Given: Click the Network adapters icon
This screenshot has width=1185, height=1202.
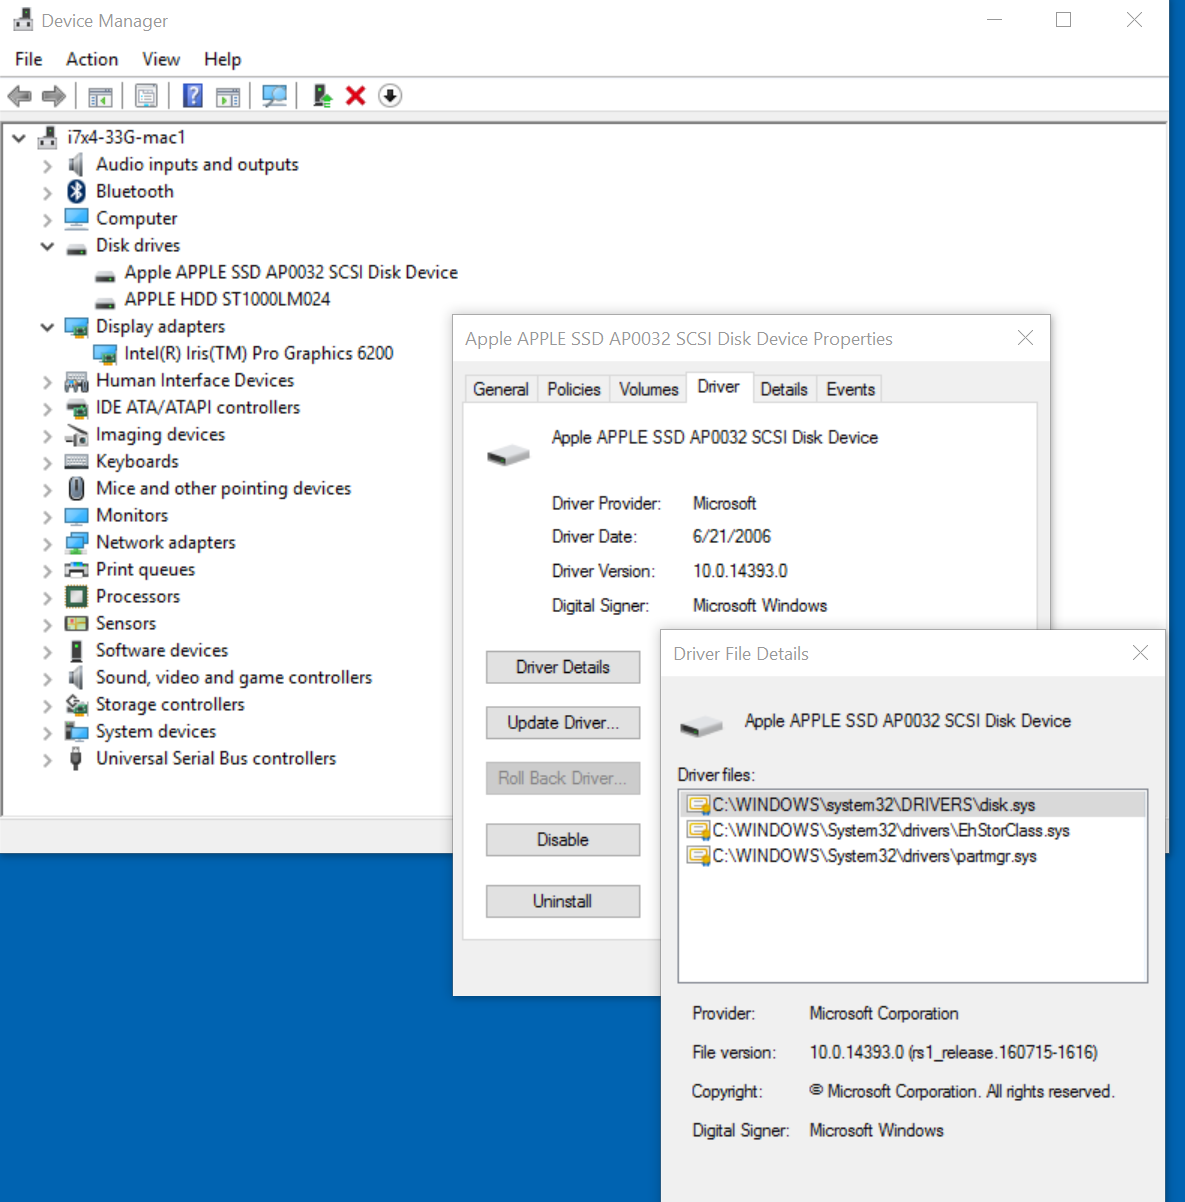Looking at the screenshot, I should (77, 542).
